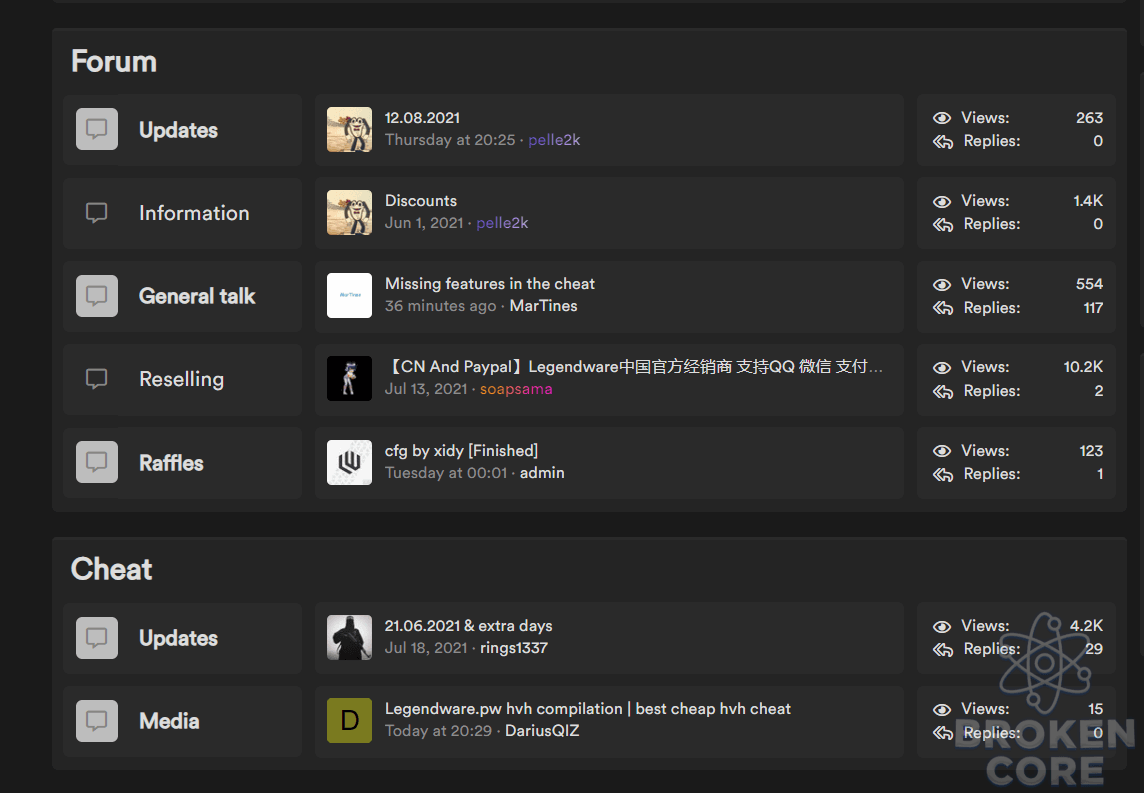Click the chat icon beside General talk
Screen dimensions: 1144x793
[97, 295]
